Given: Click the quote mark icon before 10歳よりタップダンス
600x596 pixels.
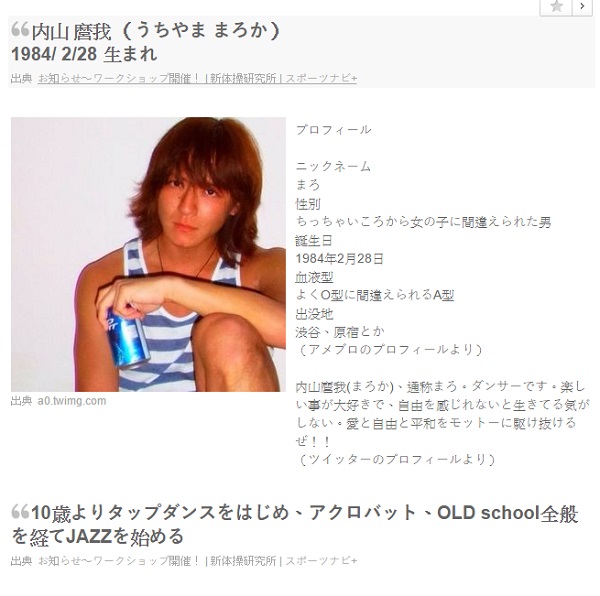Looking at the screenshot, I should click(x=20, y=511).
